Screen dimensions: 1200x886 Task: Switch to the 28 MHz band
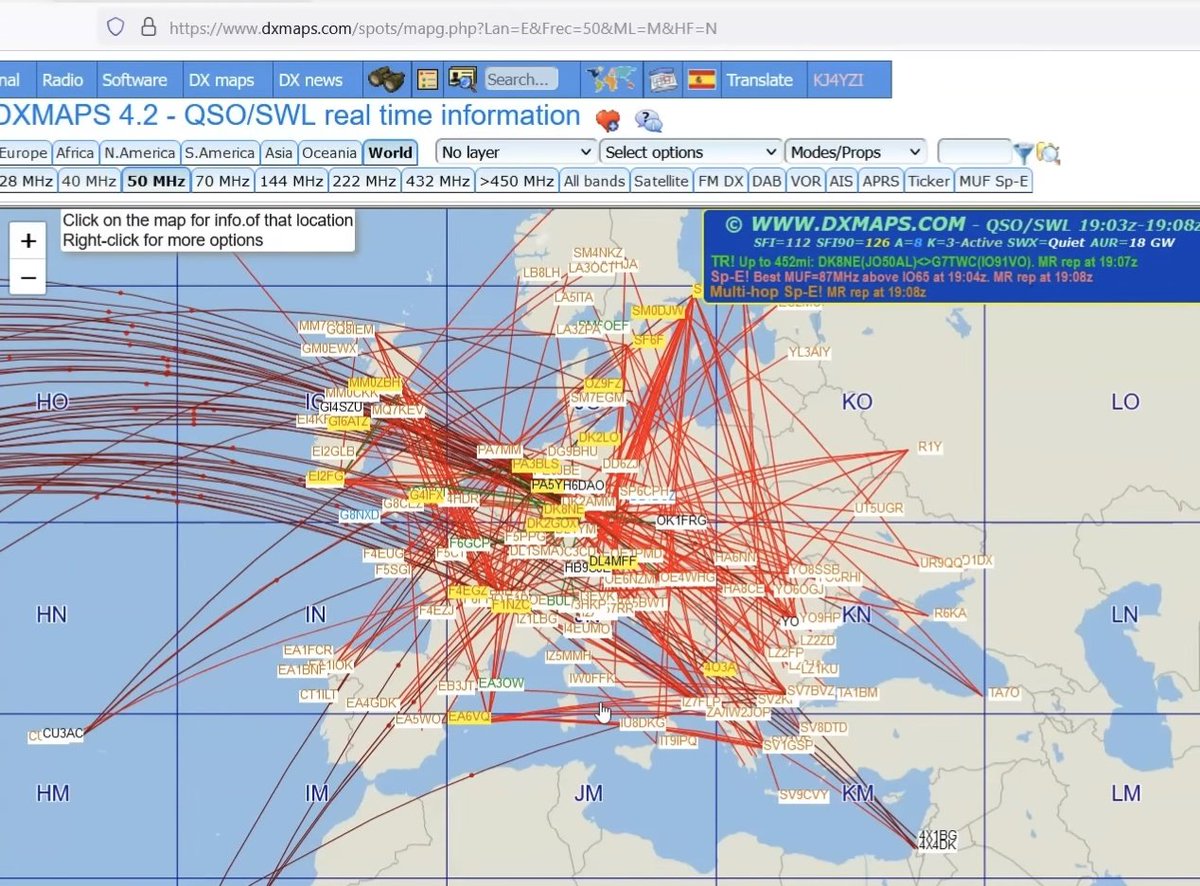coord(26,181)
